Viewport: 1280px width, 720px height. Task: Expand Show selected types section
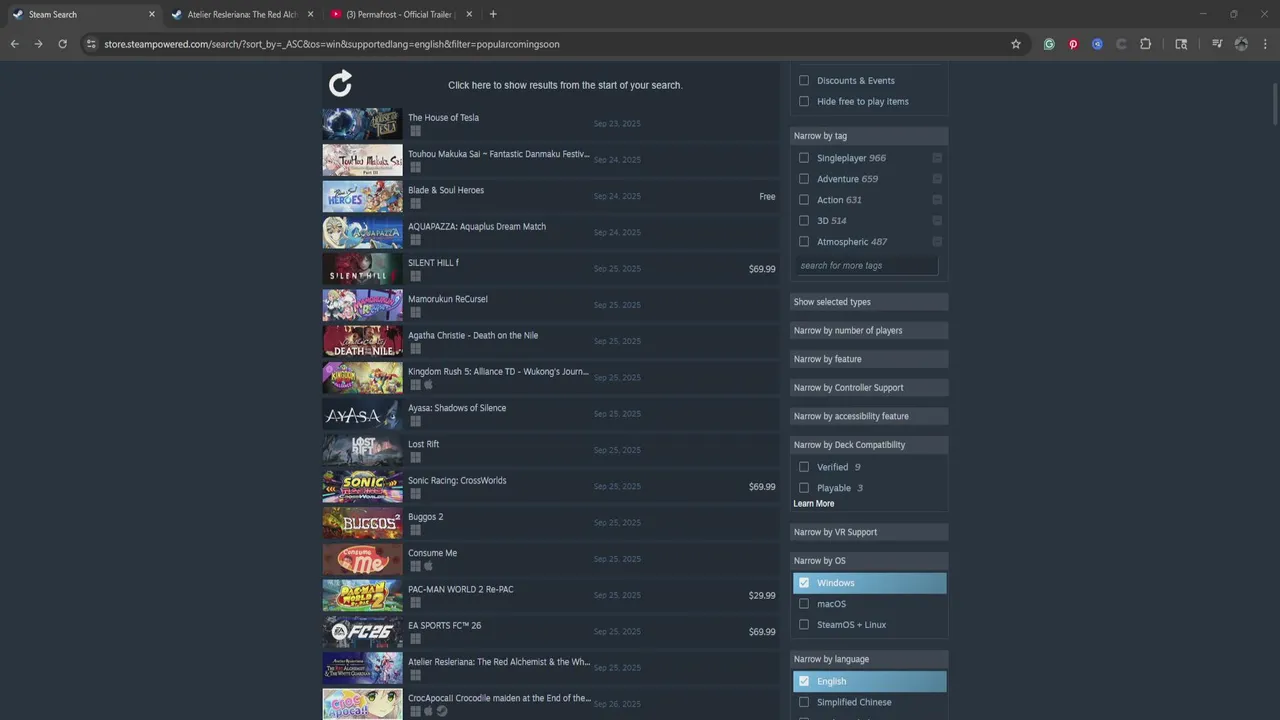coord(869,302)
